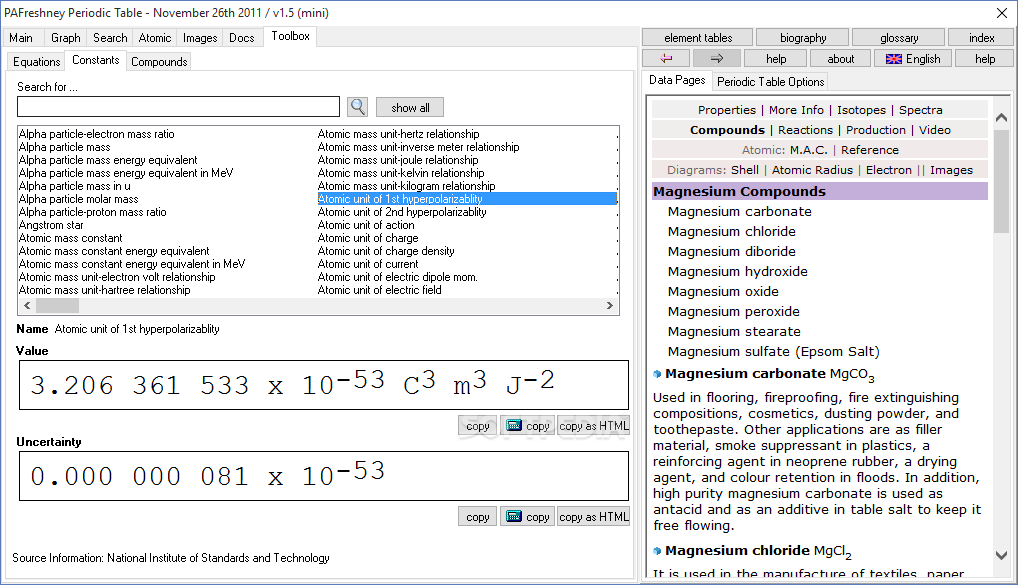Copy the Value as HTML
This screenshot has width=1018, height=585.
click(593, 425)
